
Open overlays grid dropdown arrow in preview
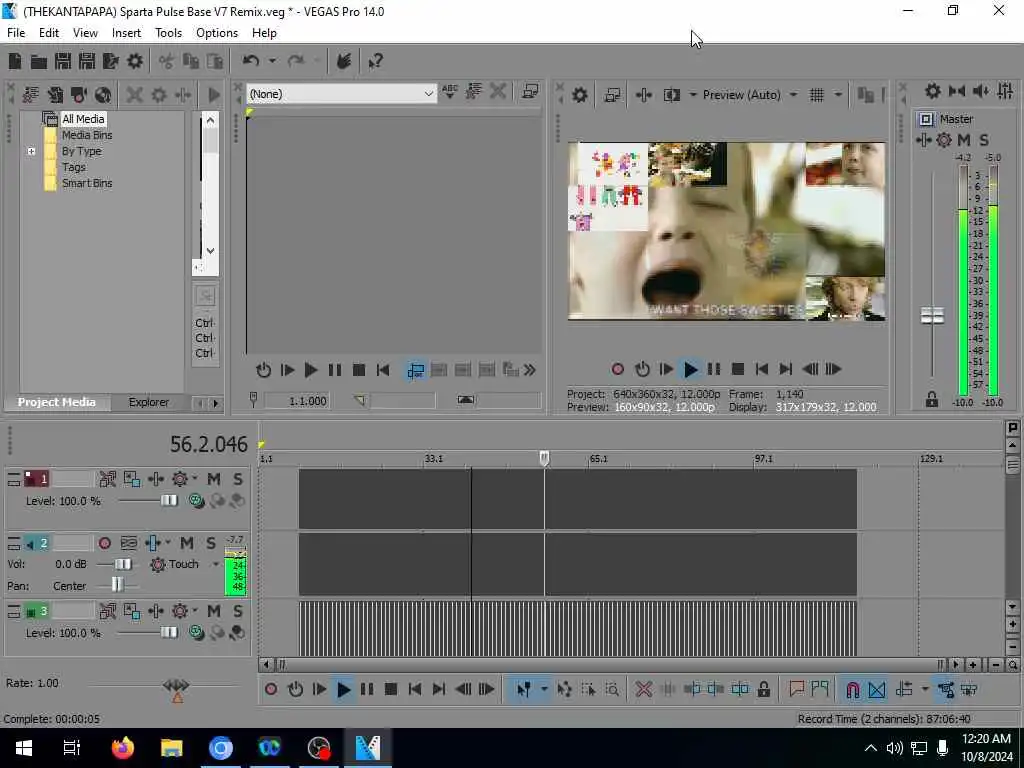point(838,95)
